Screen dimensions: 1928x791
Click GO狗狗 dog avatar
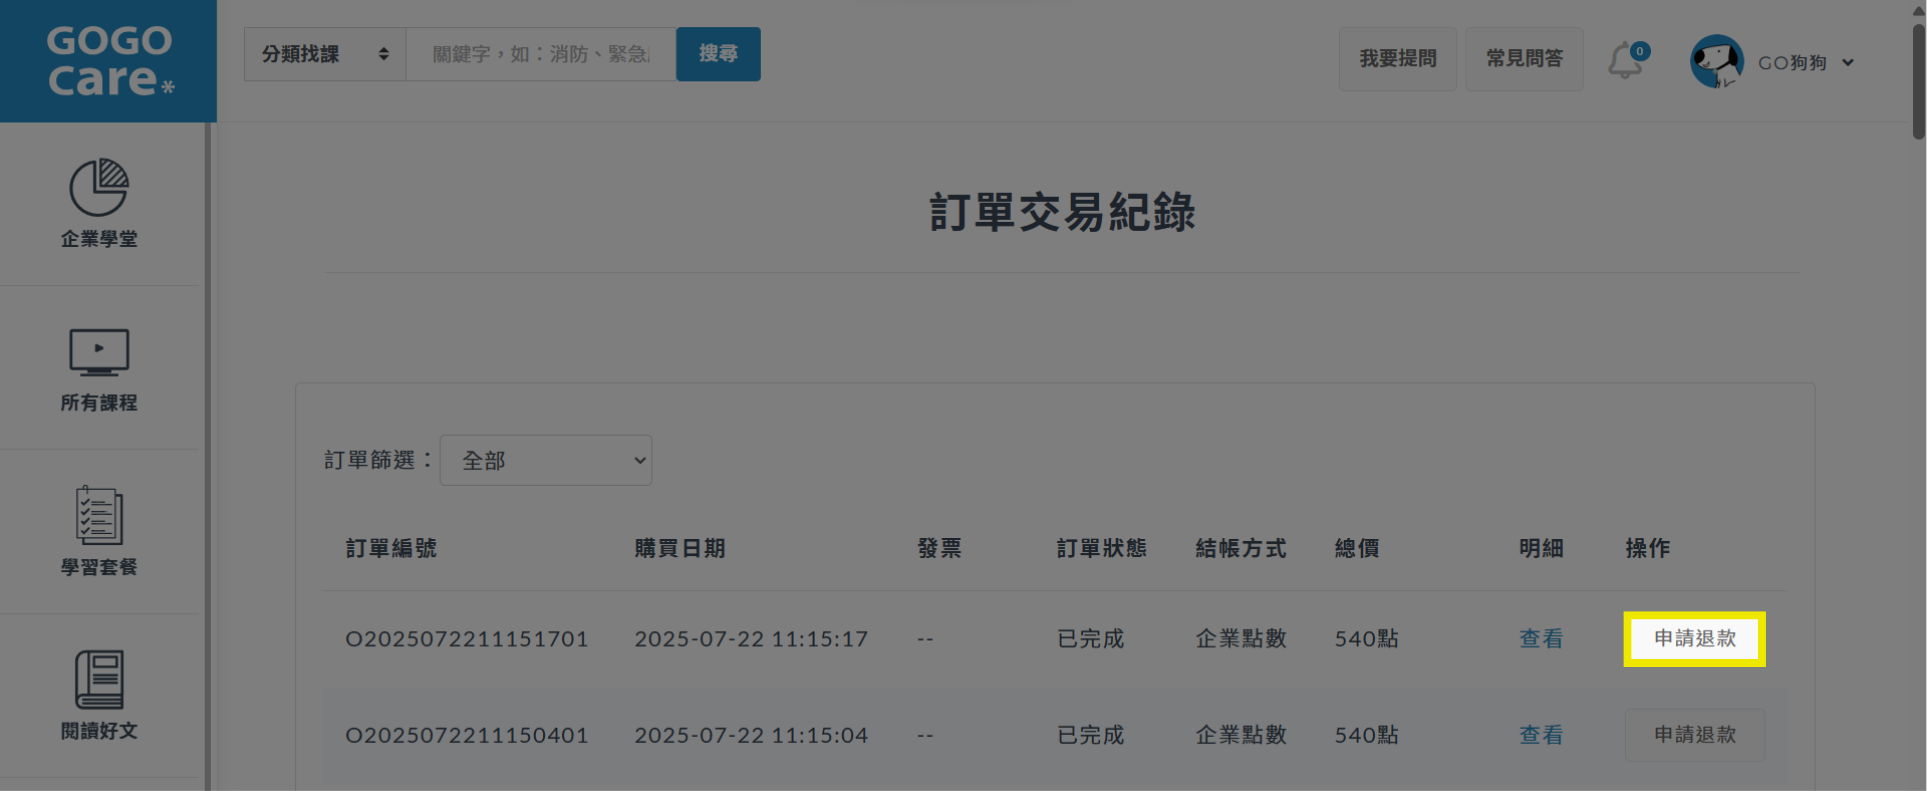coord(1717,62)
